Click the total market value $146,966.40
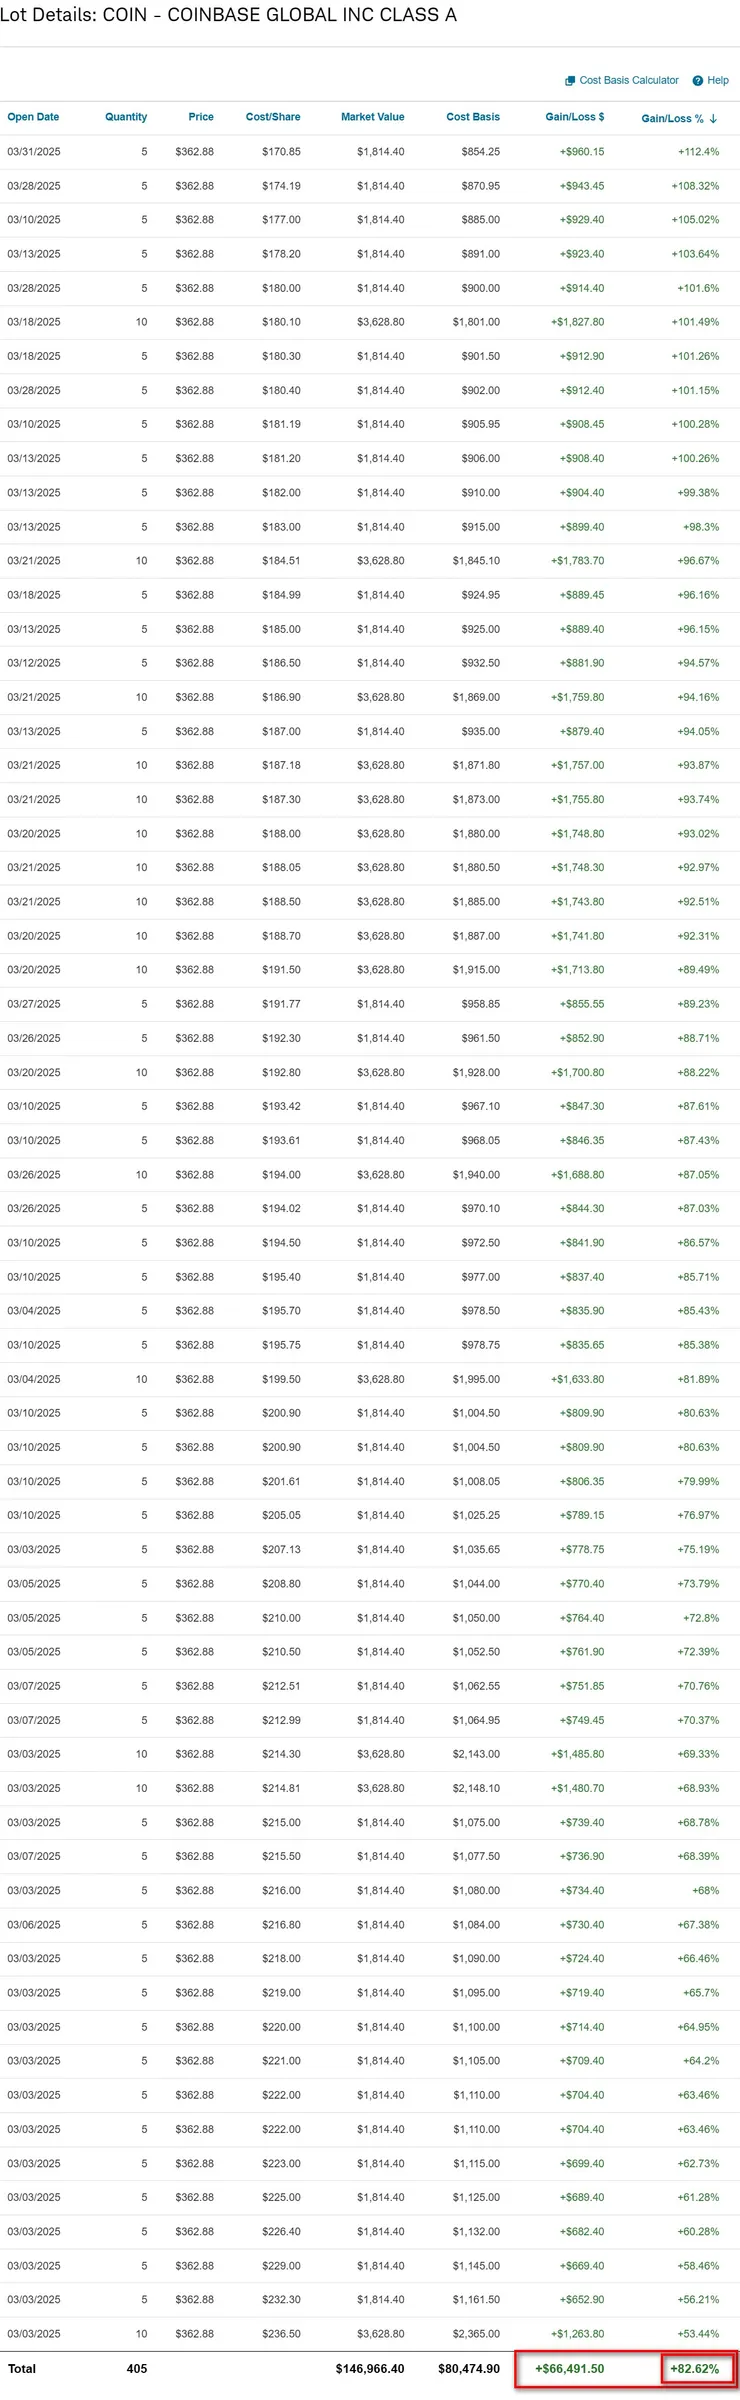740x2400 pixels. pyautogui.click(x=370, y=2369)
